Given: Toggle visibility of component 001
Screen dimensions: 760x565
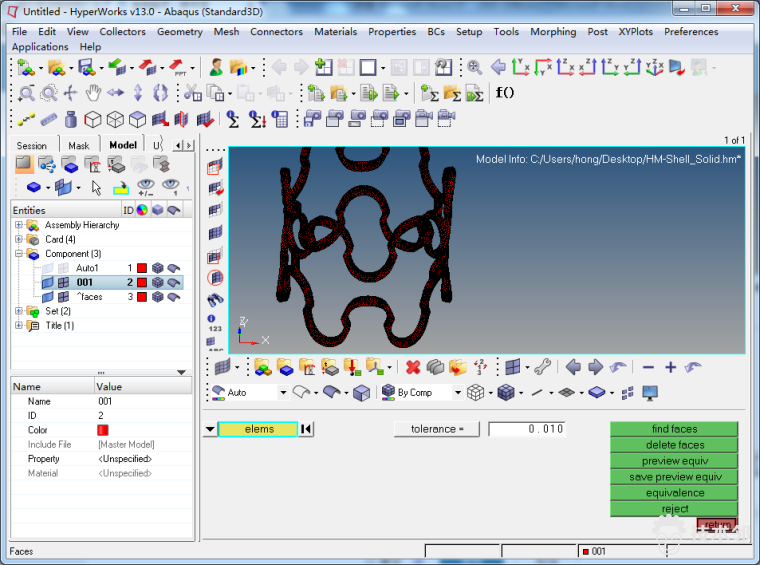Looking at the screenshot, I should click(x=47, y=283).
